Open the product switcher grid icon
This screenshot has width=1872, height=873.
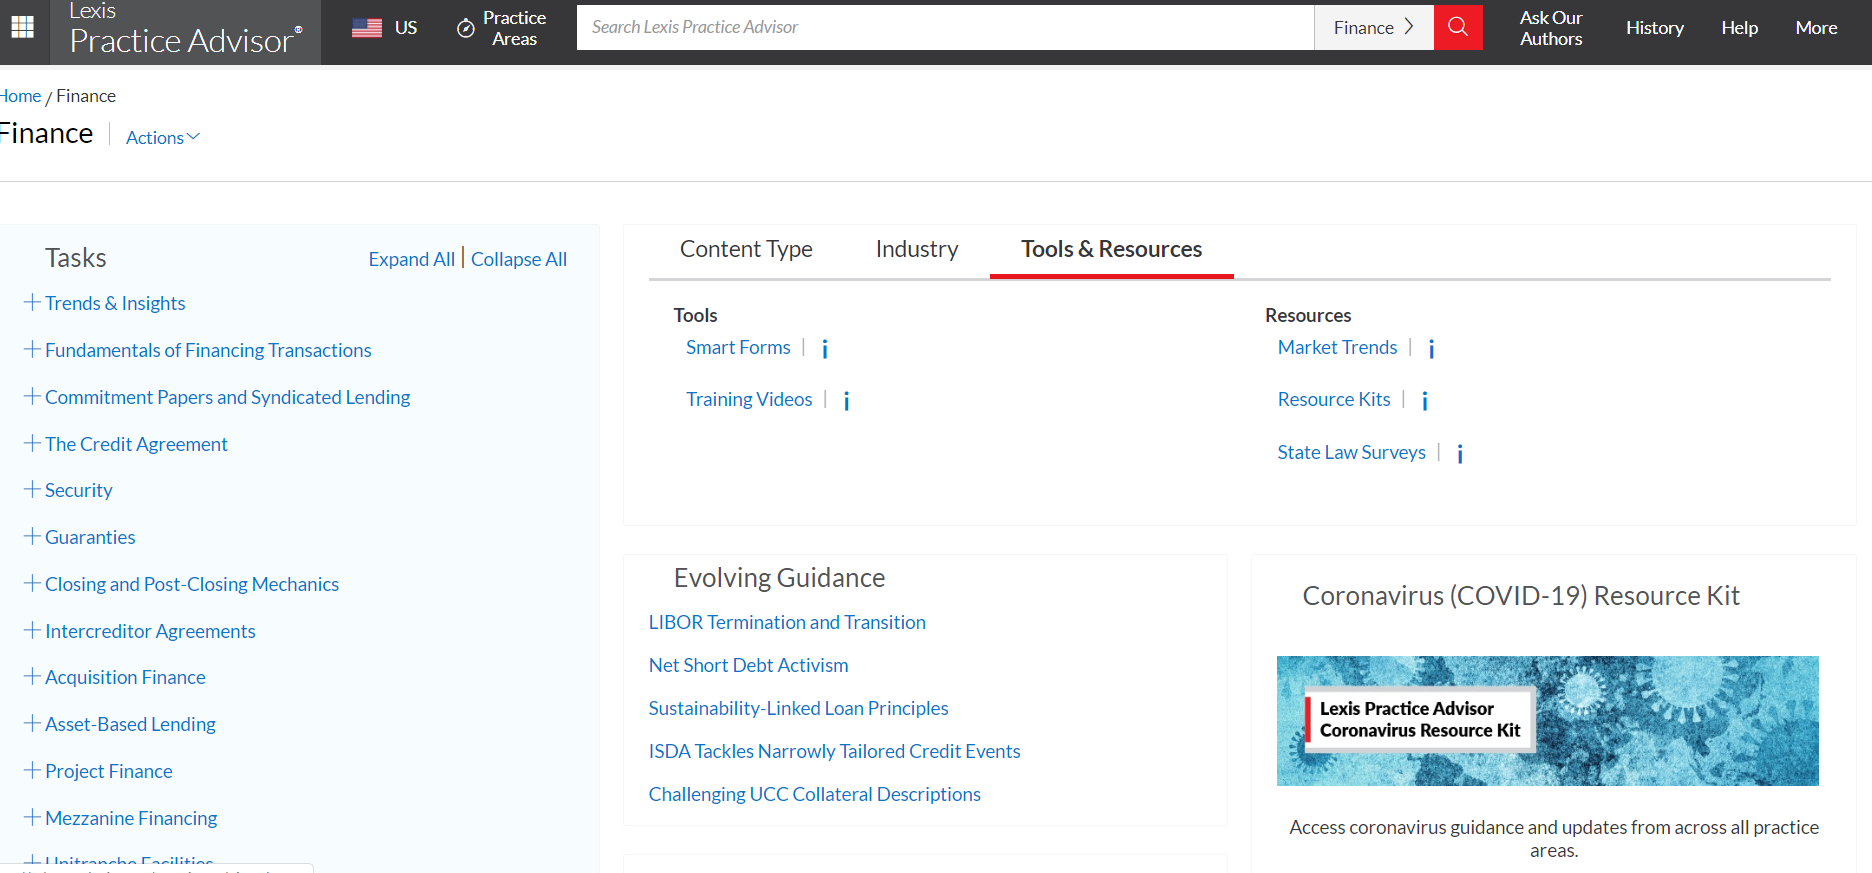point(22,27)
